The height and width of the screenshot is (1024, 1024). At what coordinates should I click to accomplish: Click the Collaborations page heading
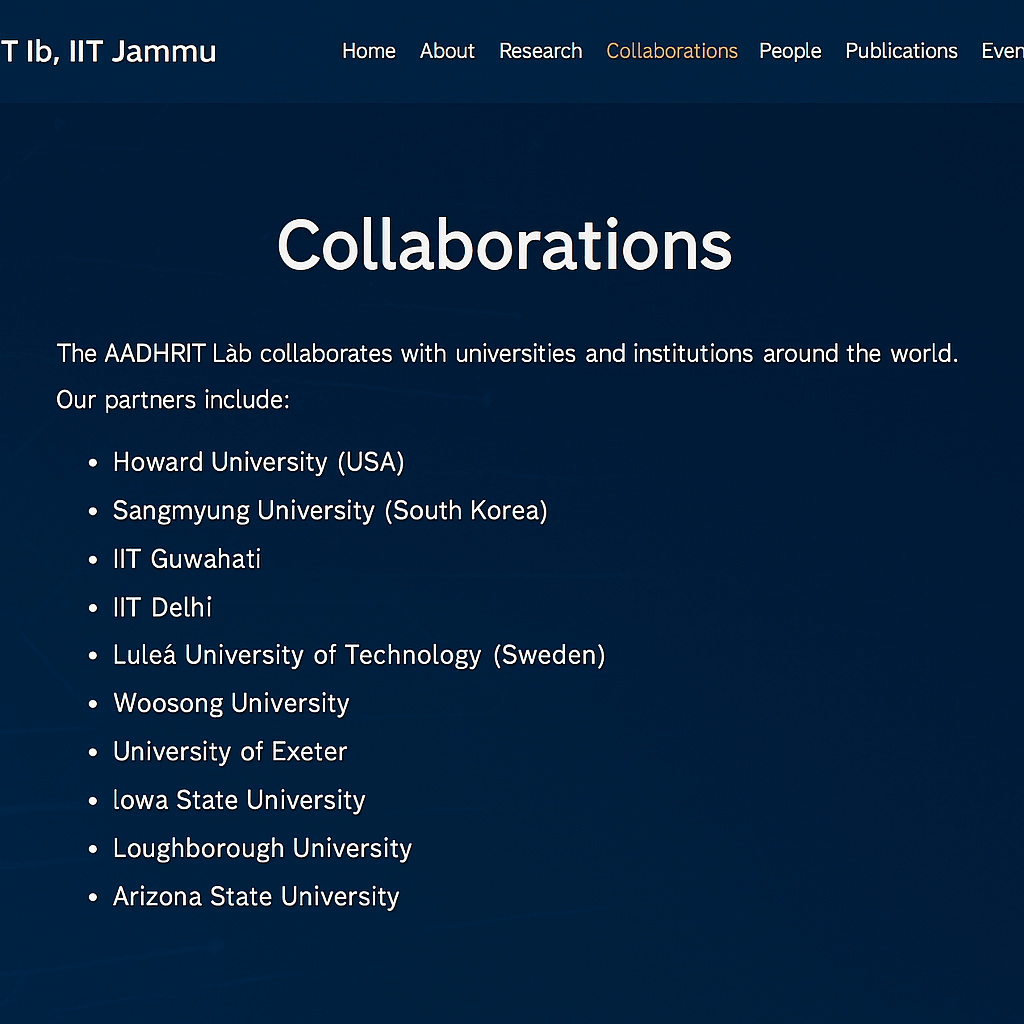[504, 244]
